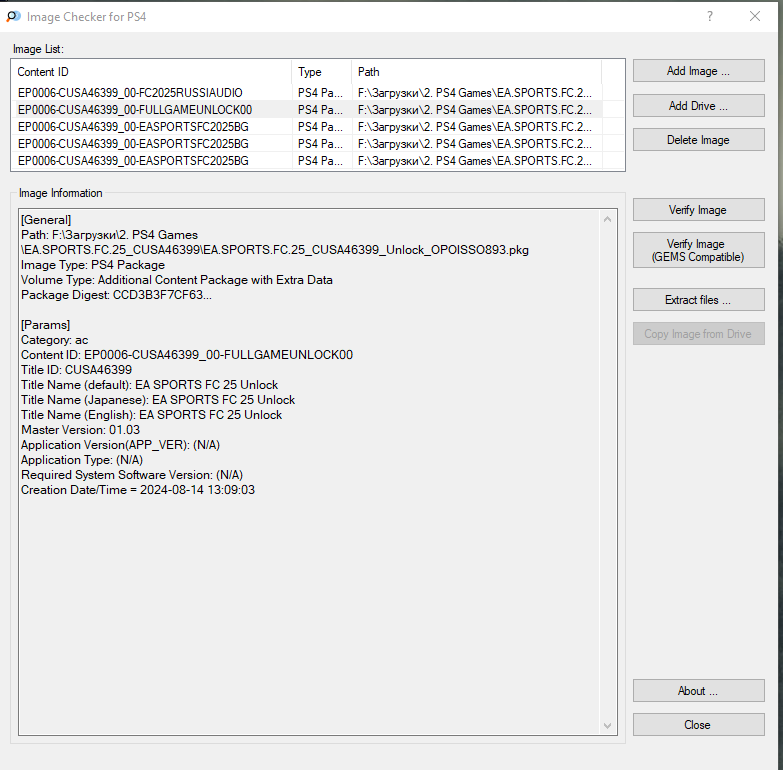783x770 pixels.
Task: Click the Creation Date/Time line
Action: 138,490
